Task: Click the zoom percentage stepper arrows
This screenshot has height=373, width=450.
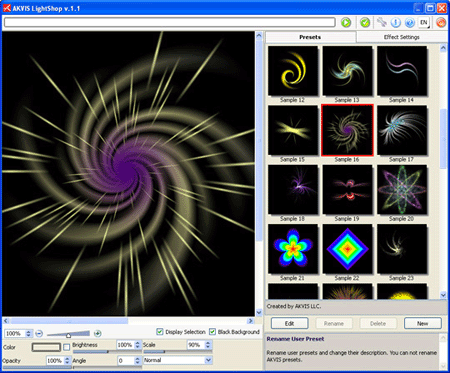Action: click(28, 333)
